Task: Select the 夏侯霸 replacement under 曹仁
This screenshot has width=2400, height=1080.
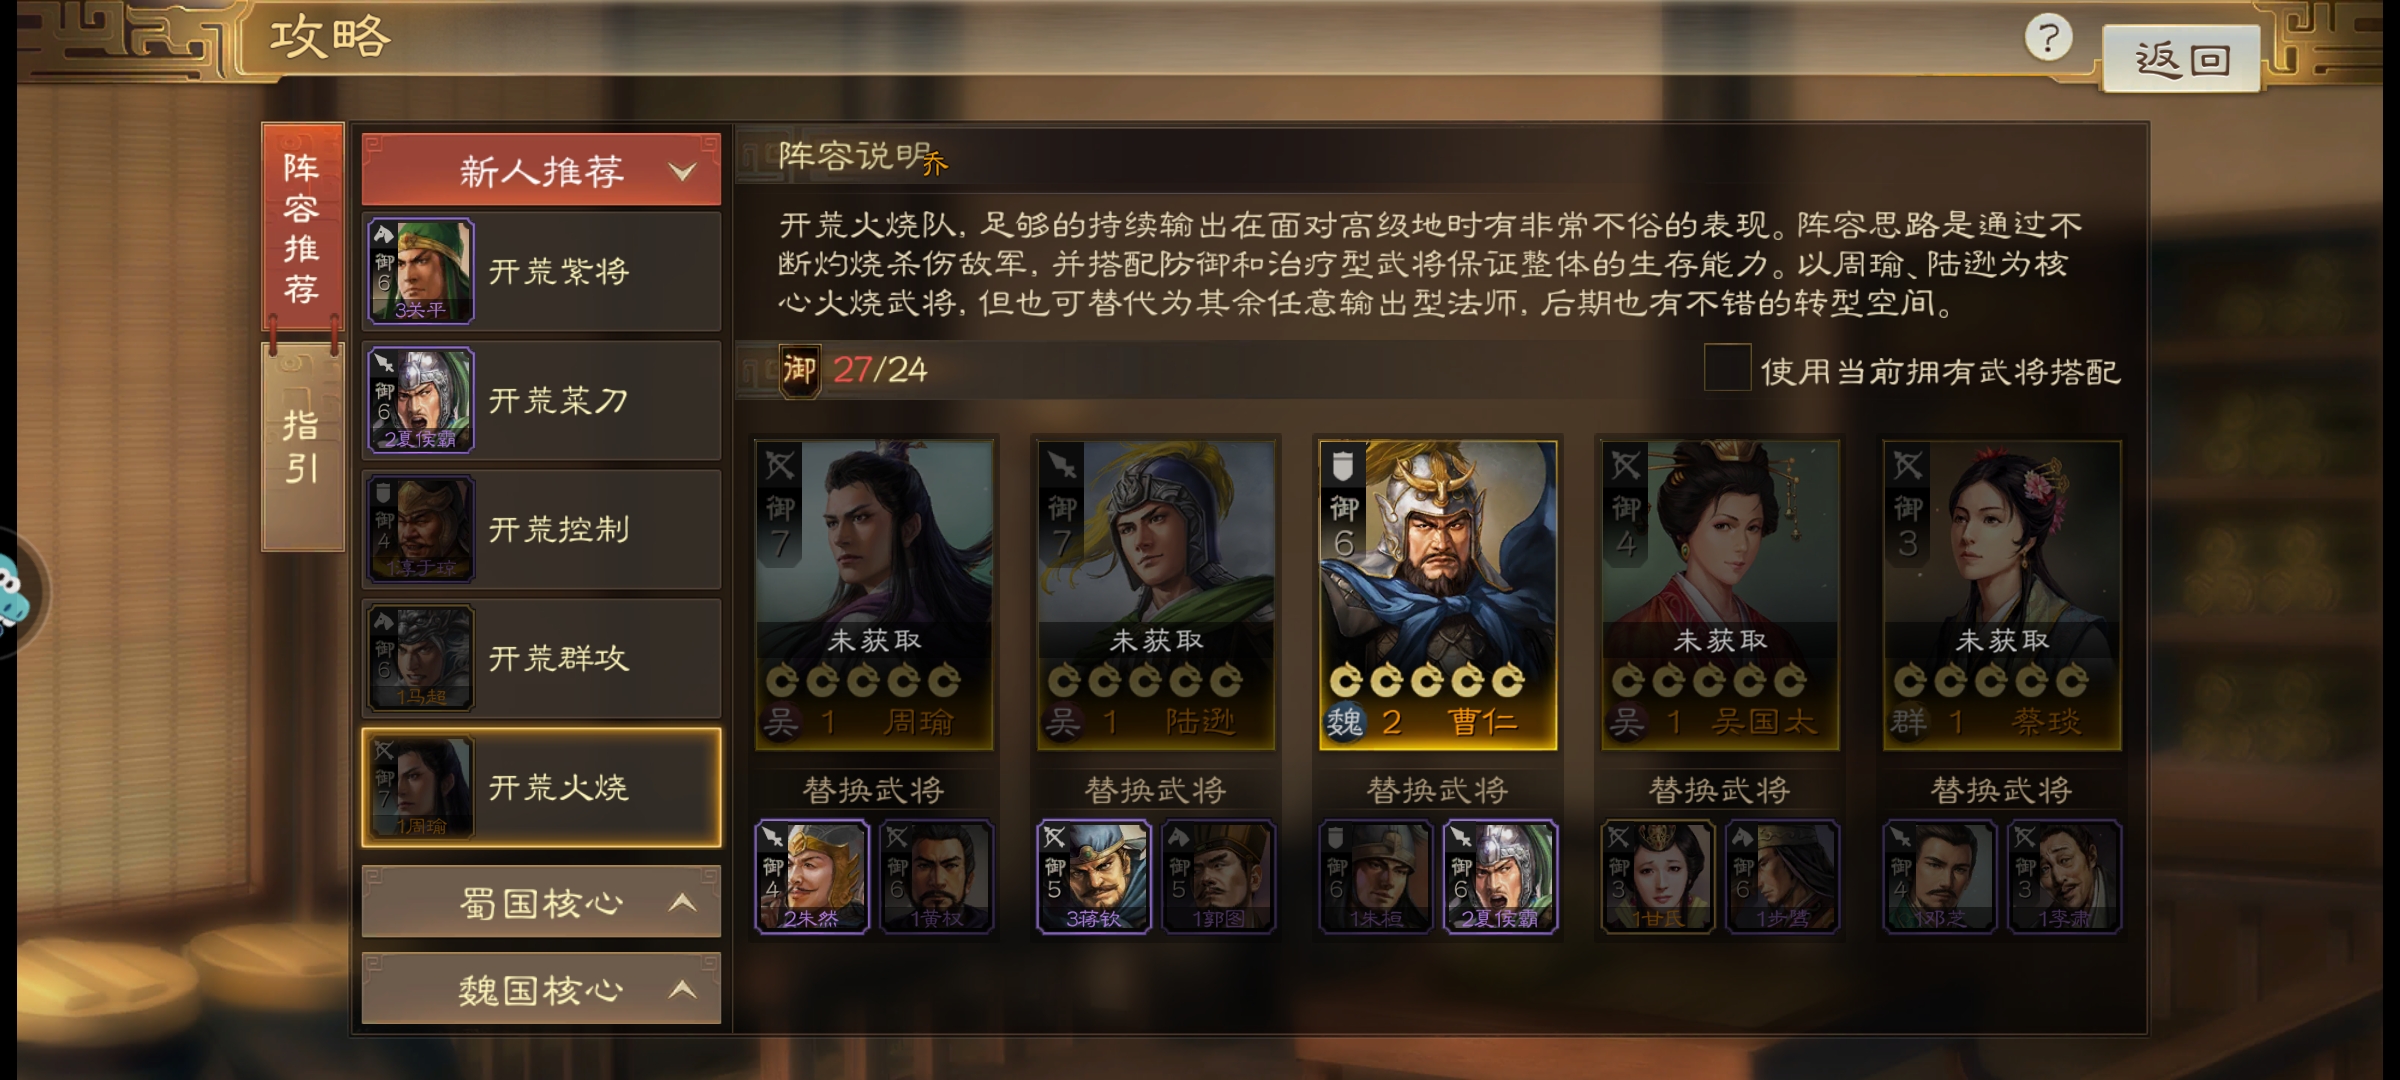Action: click(1500, 877)
